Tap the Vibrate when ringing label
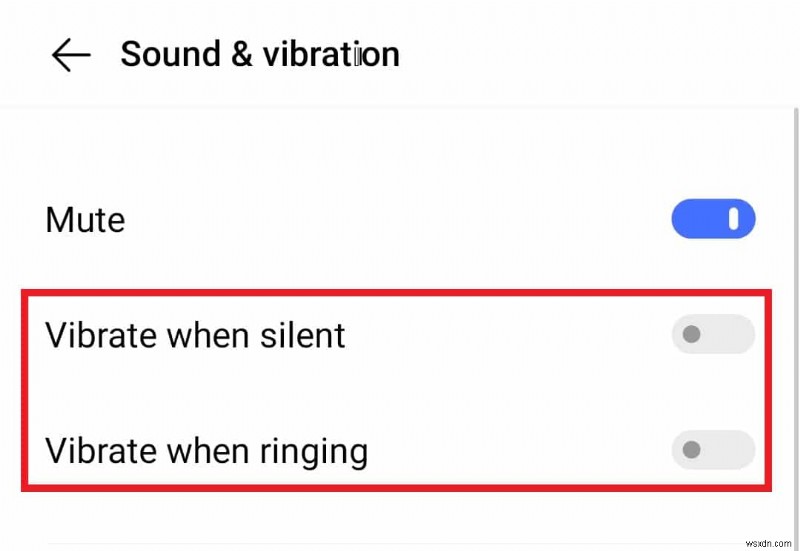This screenshot has height=551, width=800. click(207, 451)
